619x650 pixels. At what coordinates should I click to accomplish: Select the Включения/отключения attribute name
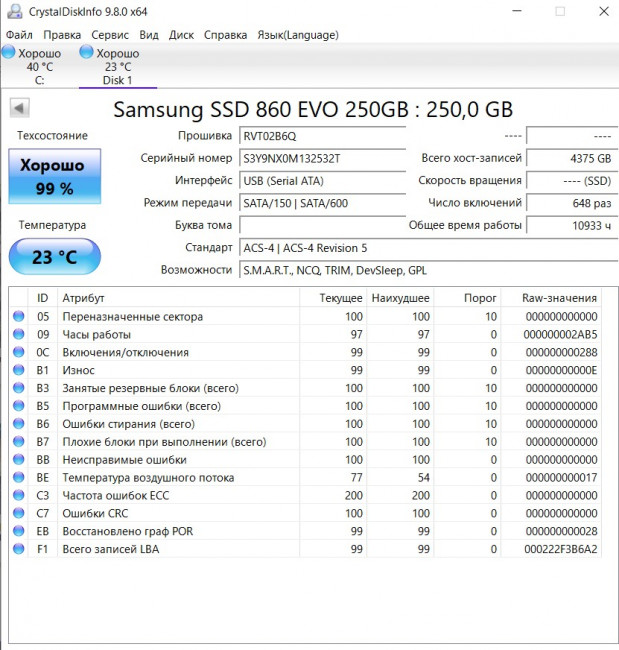tap(126, 352)
